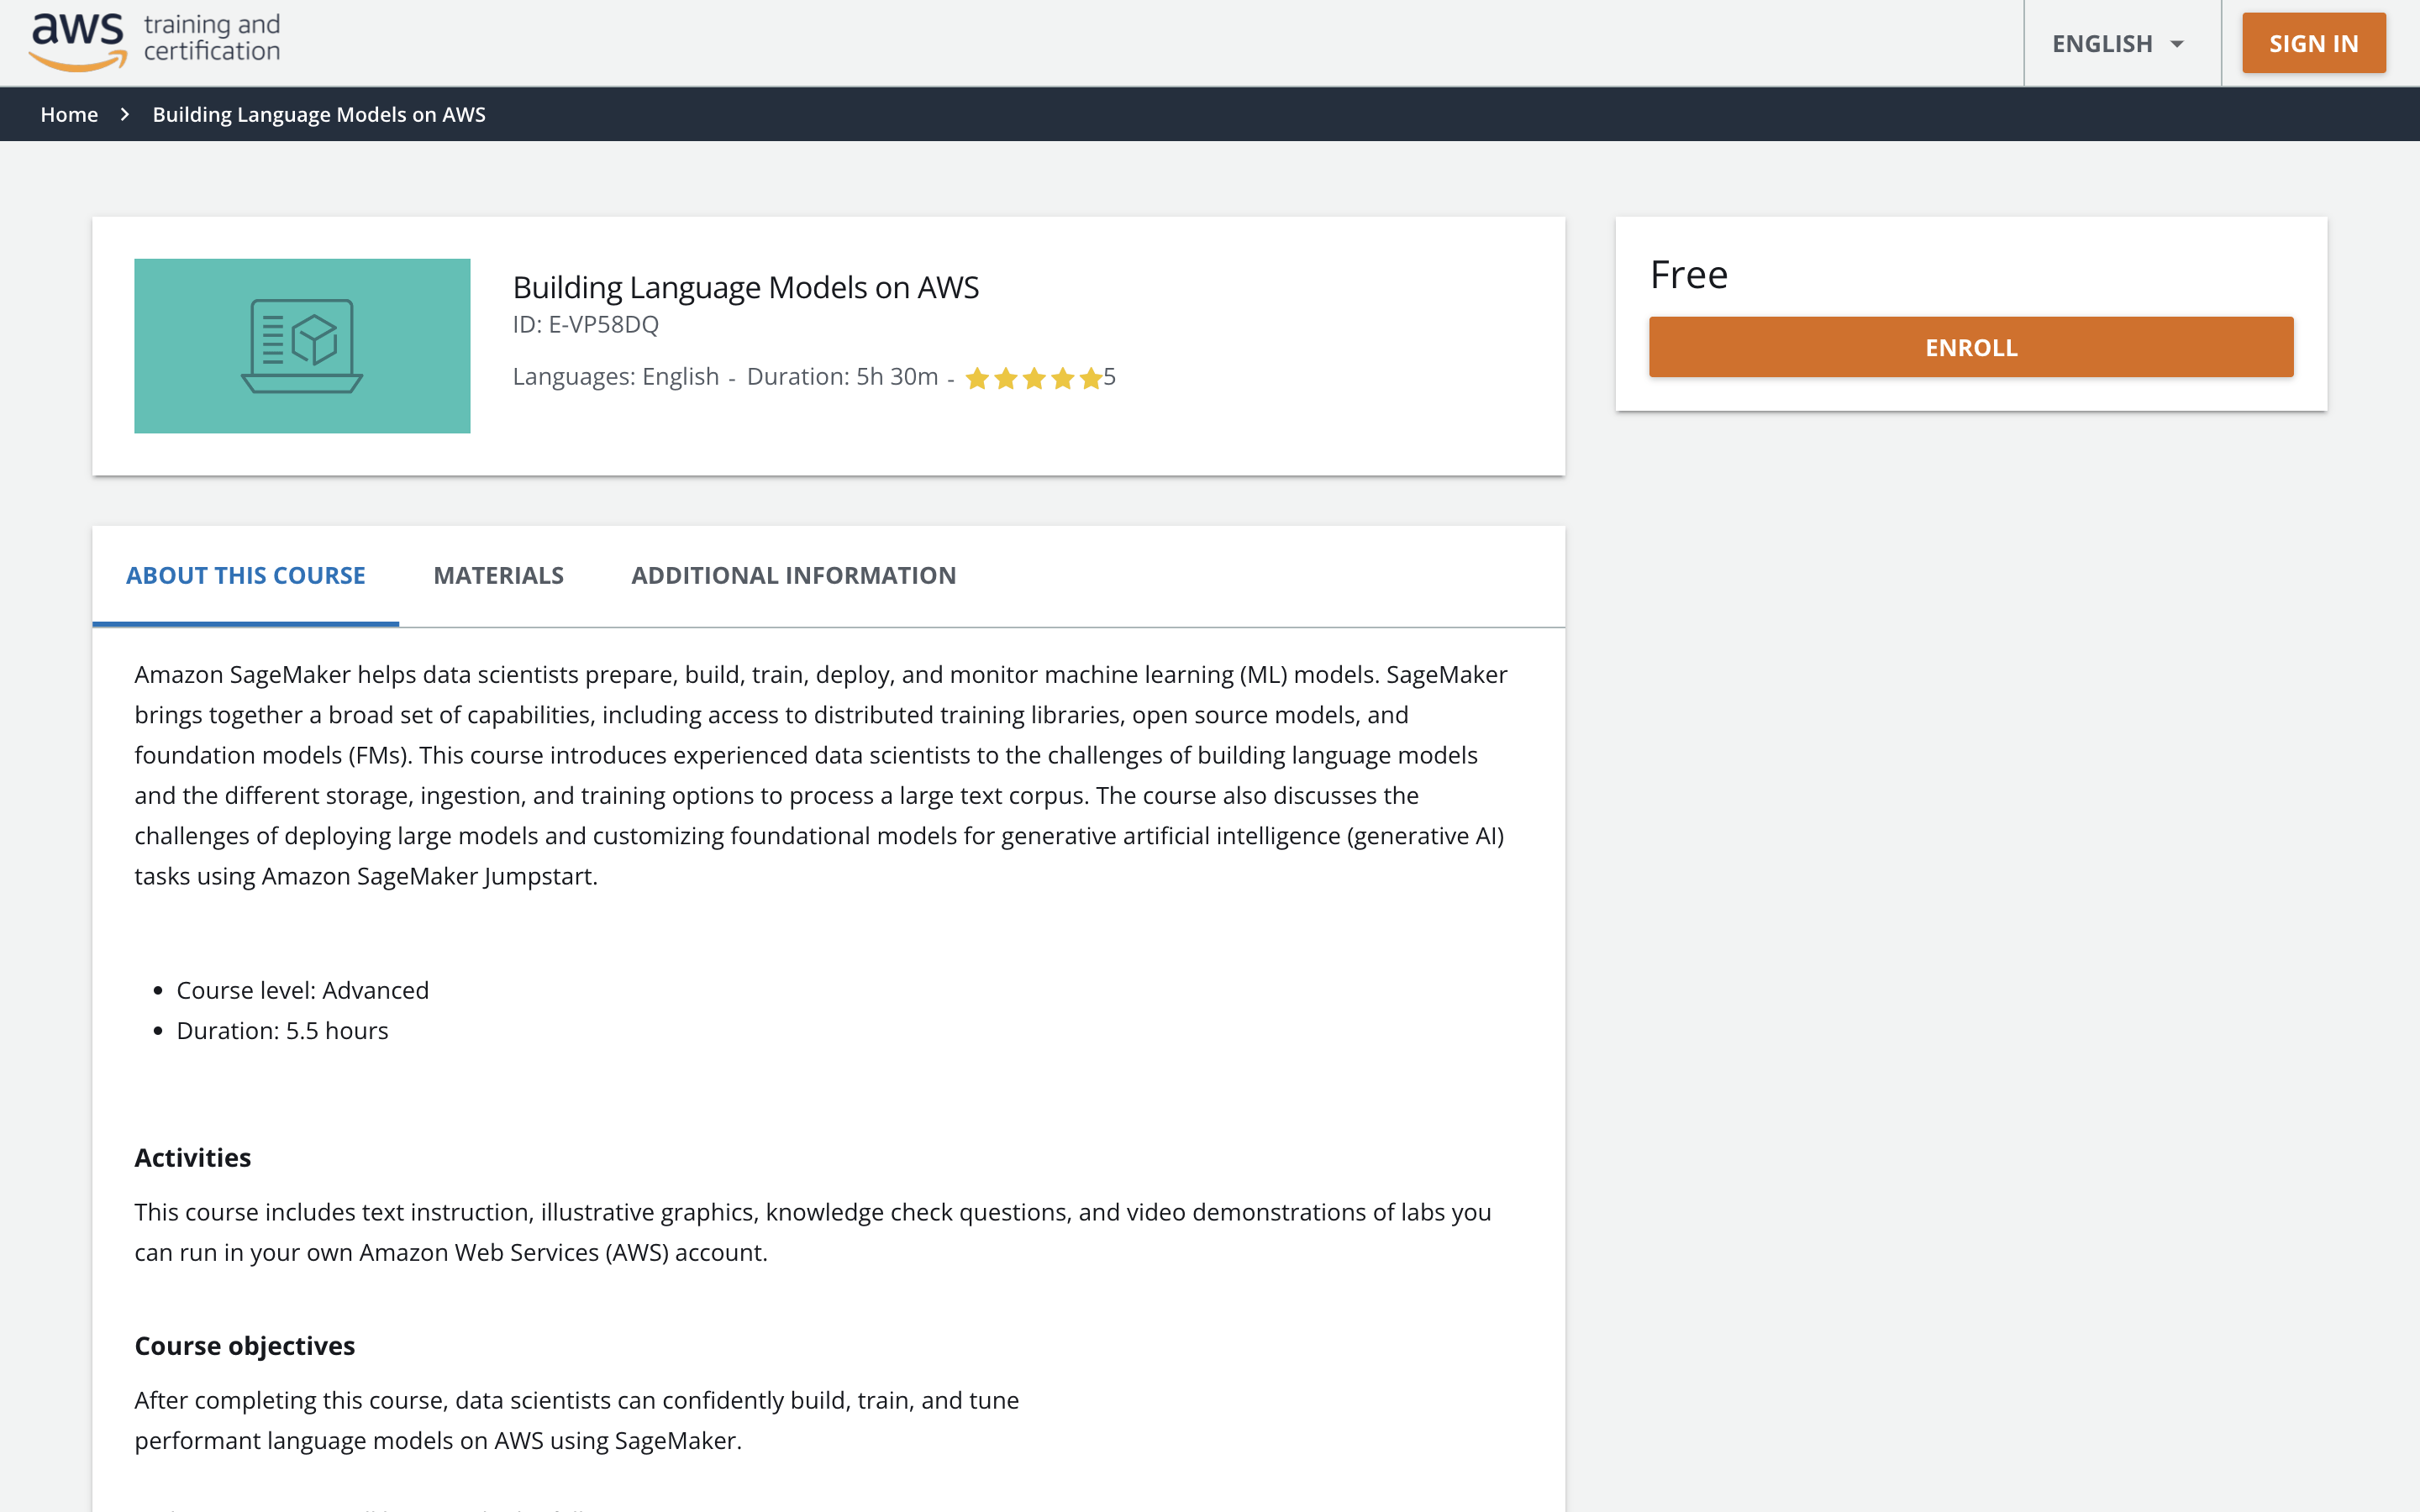Click the training and certification header text
2420x1512 pixels.
[212, 38]
